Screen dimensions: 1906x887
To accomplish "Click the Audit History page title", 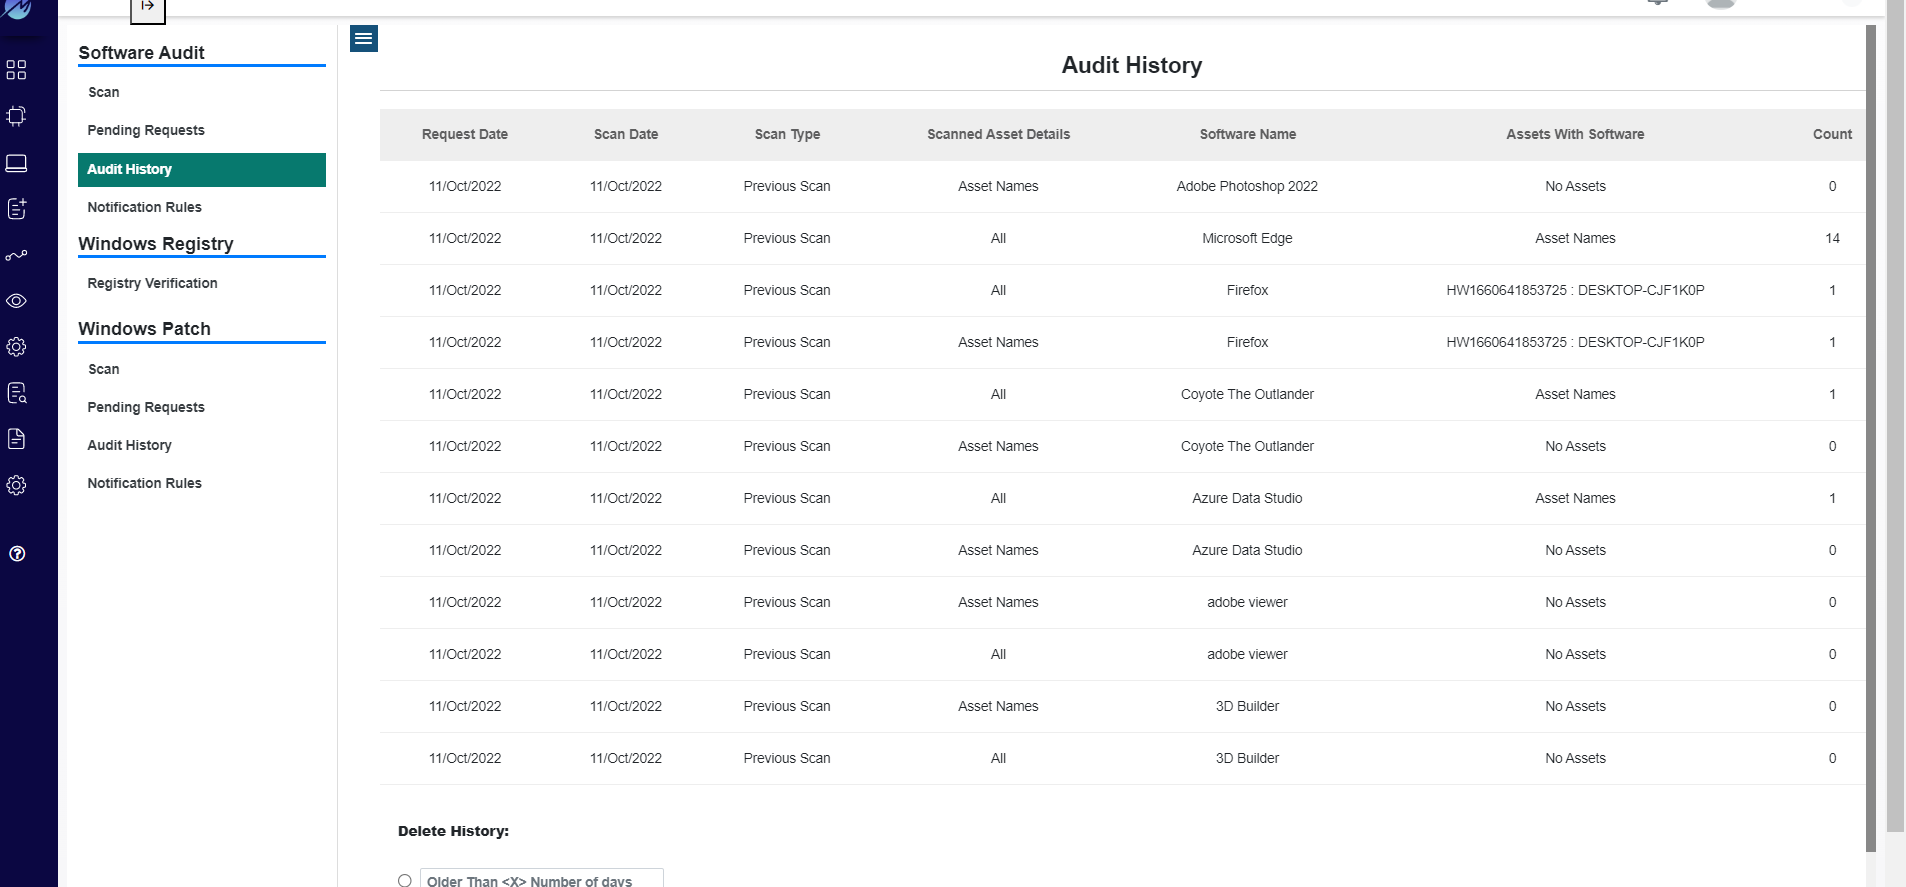I will click(x=1132, y=65).
